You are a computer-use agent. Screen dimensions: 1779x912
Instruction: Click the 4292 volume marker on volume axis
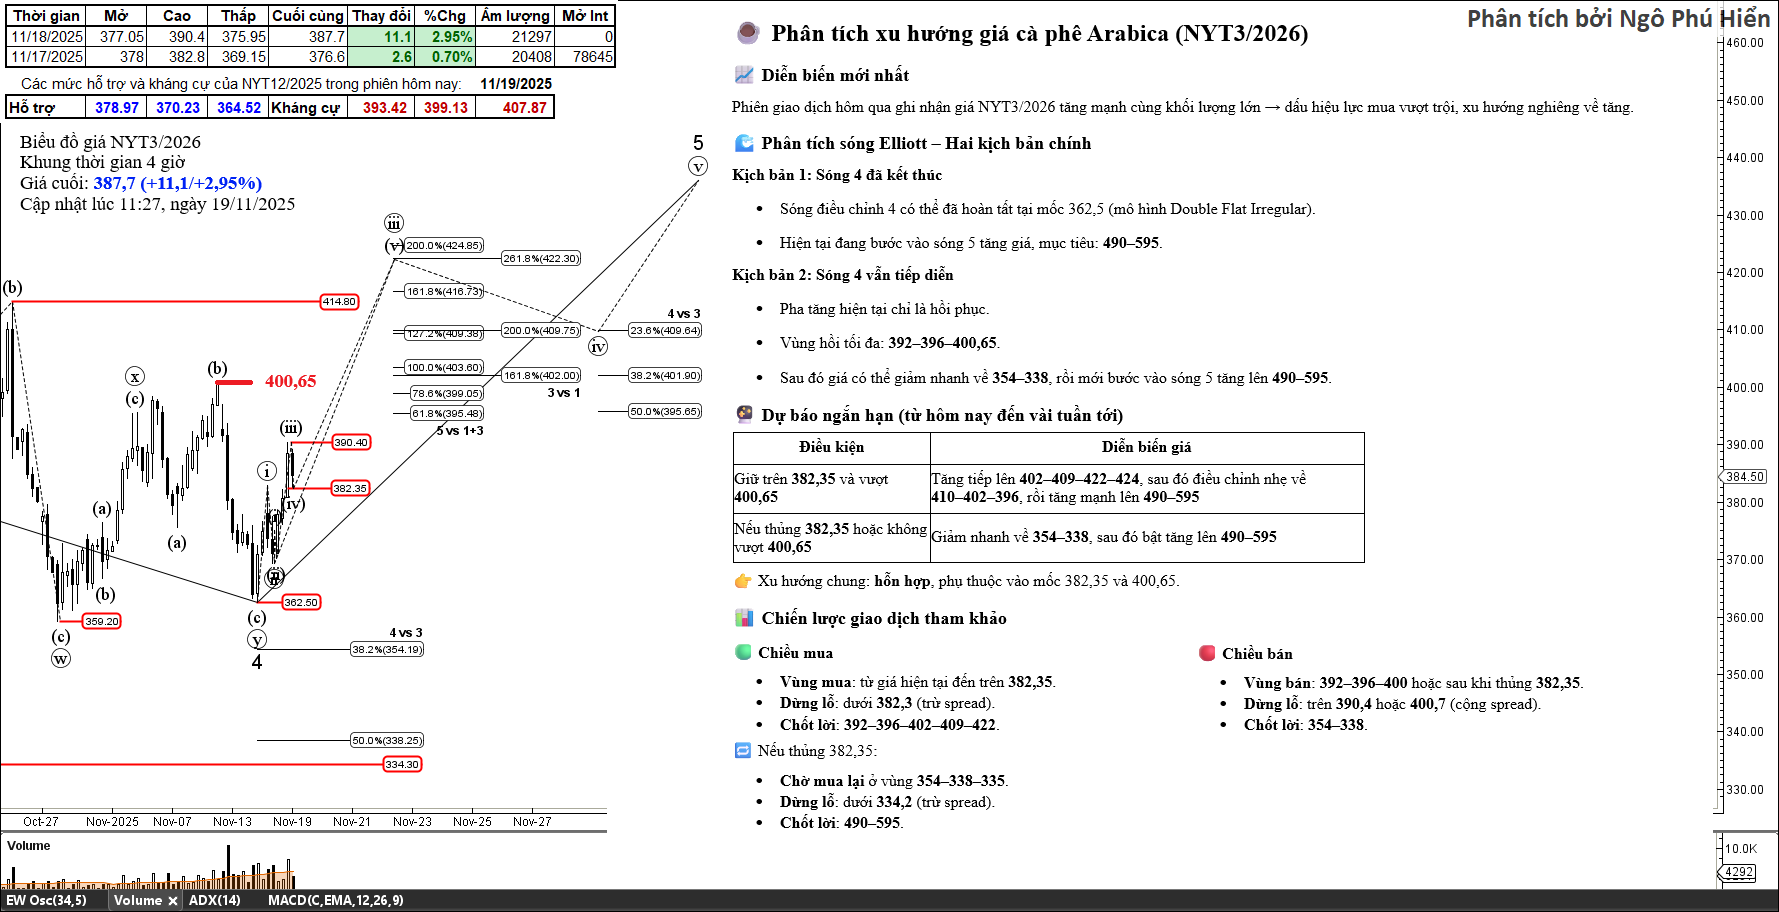(x=1739, y=872)
